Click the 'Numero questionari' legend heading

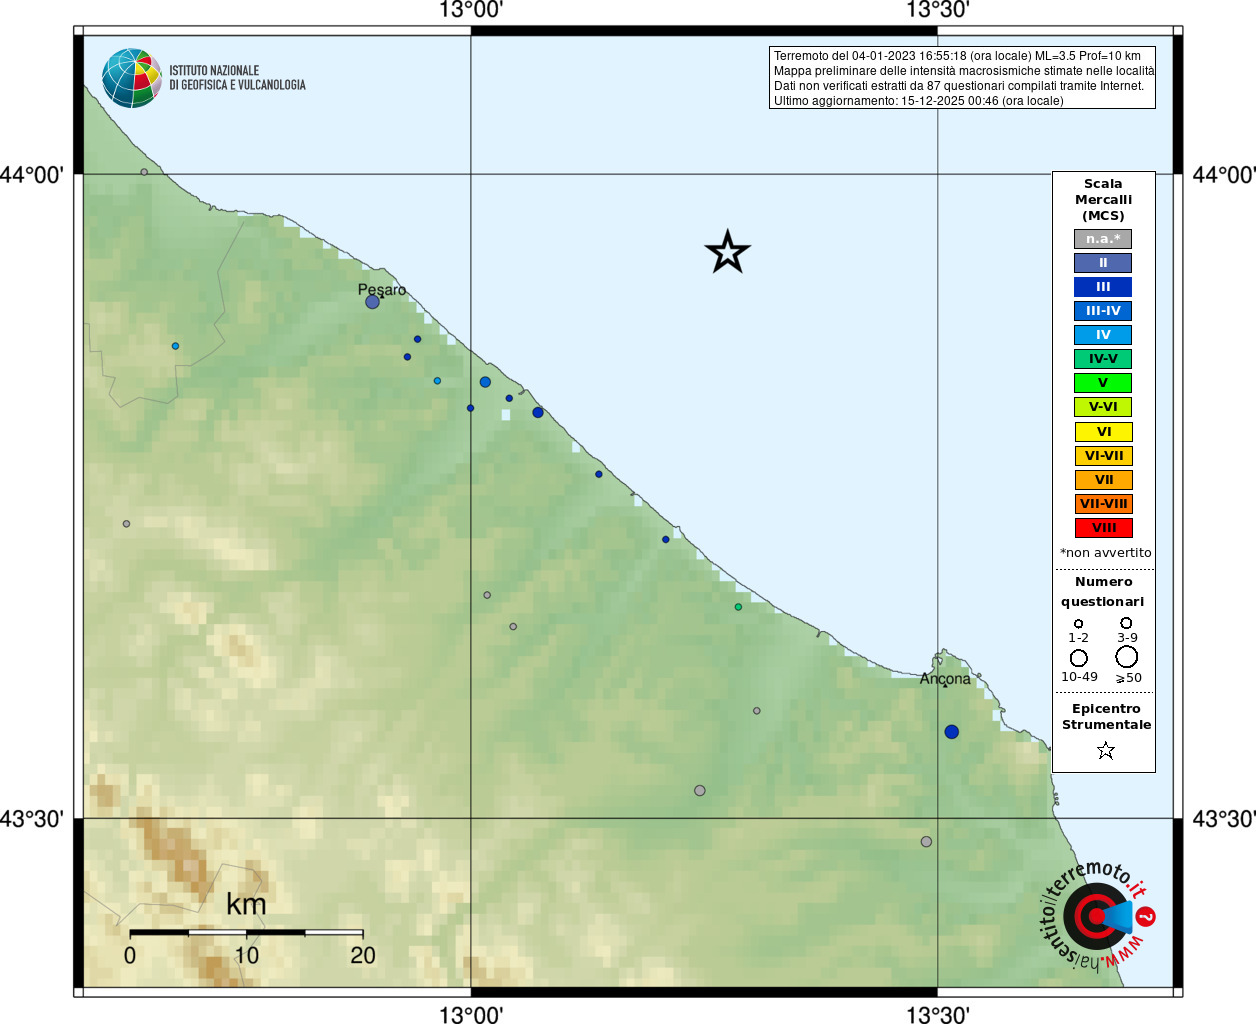click(1103, 591)
